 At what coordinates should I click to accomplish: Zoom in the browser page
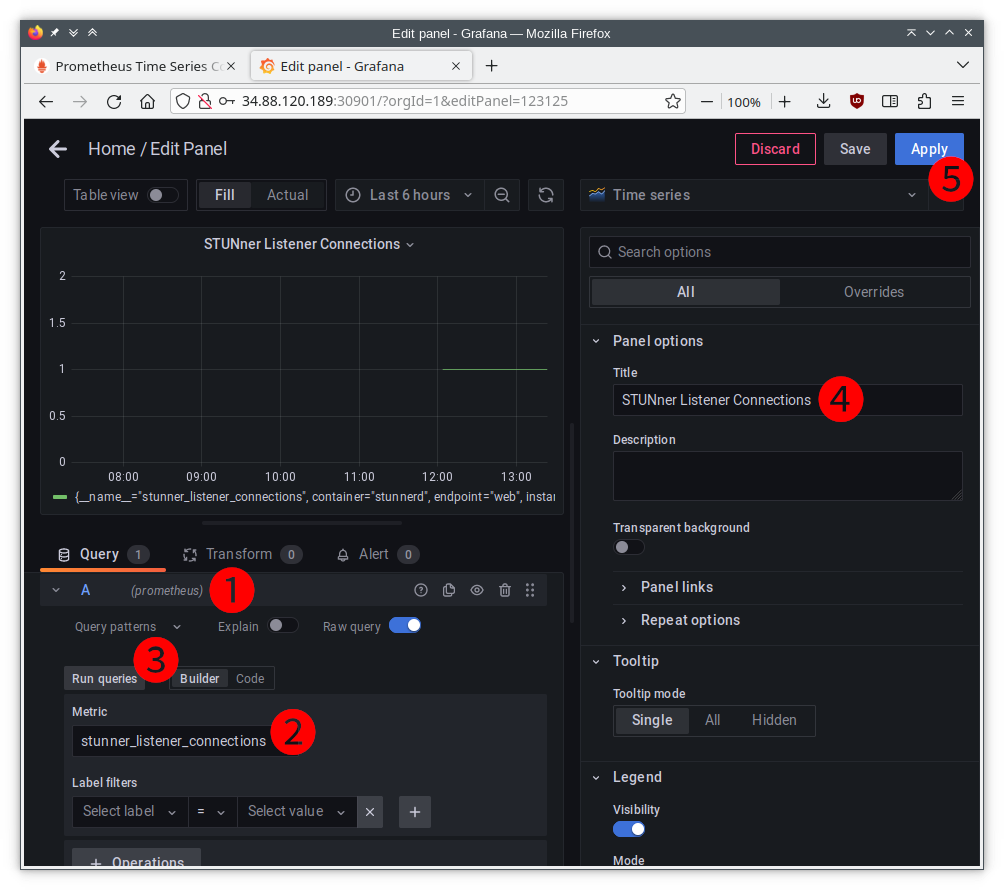point(785,102)
